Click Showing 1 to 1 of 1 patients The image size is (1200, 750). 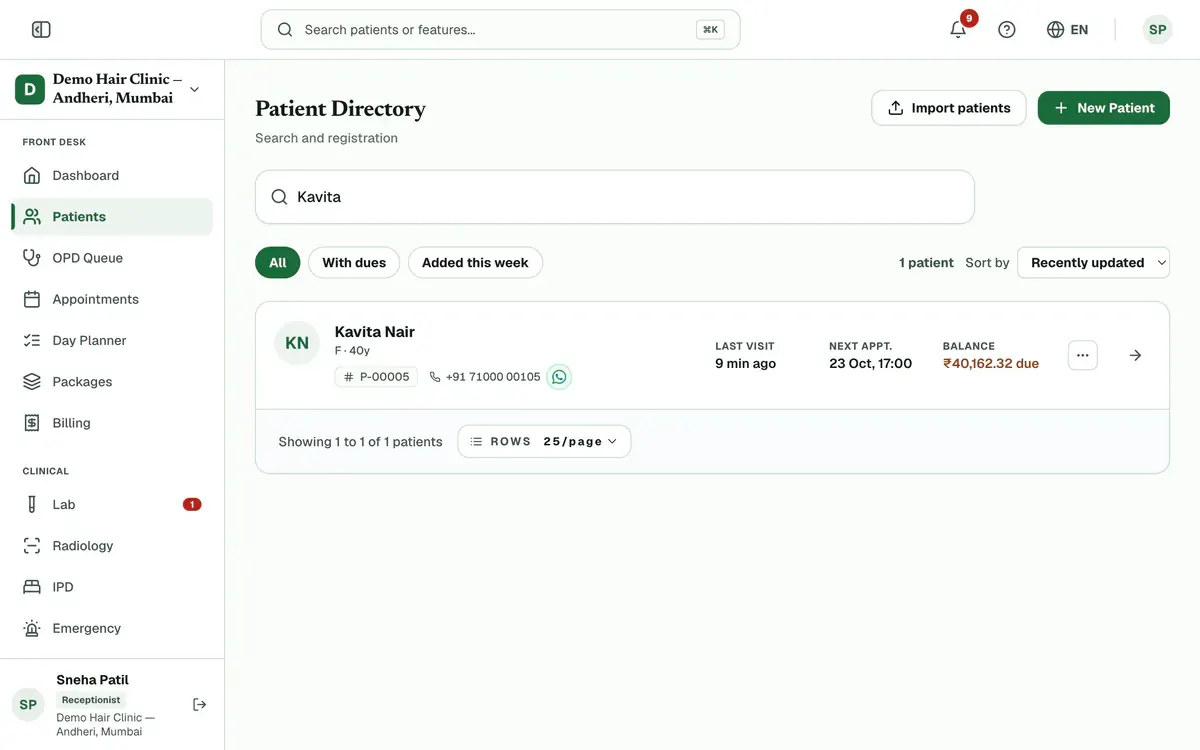360,442
